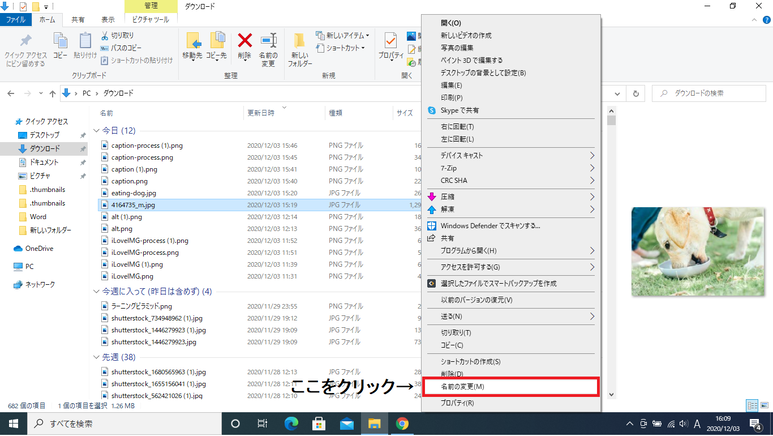
Task: Open the Mail app from the taskbar
Action: pyautogui.click(x=347, y=424)
